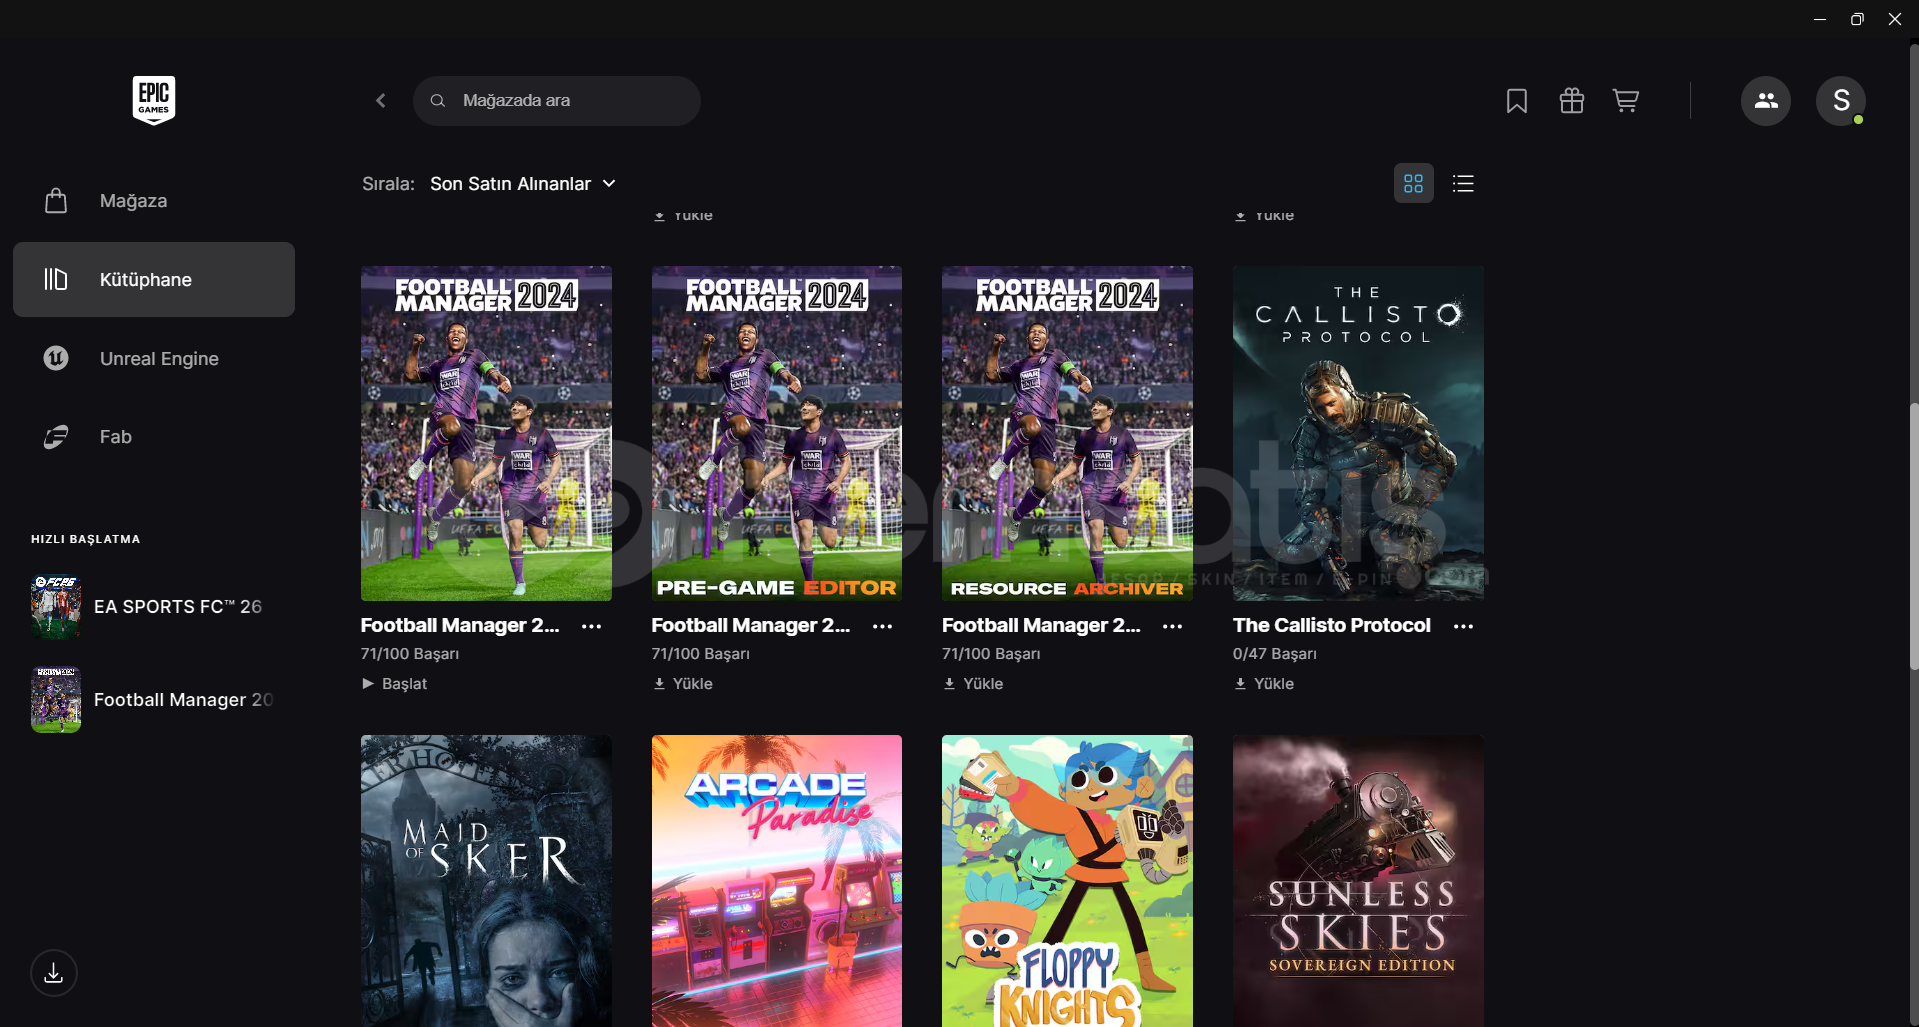The width and height of the screenshot is (1919, 1027).
Task: Open the shopping cart
Action: (x=1626, y=101)
